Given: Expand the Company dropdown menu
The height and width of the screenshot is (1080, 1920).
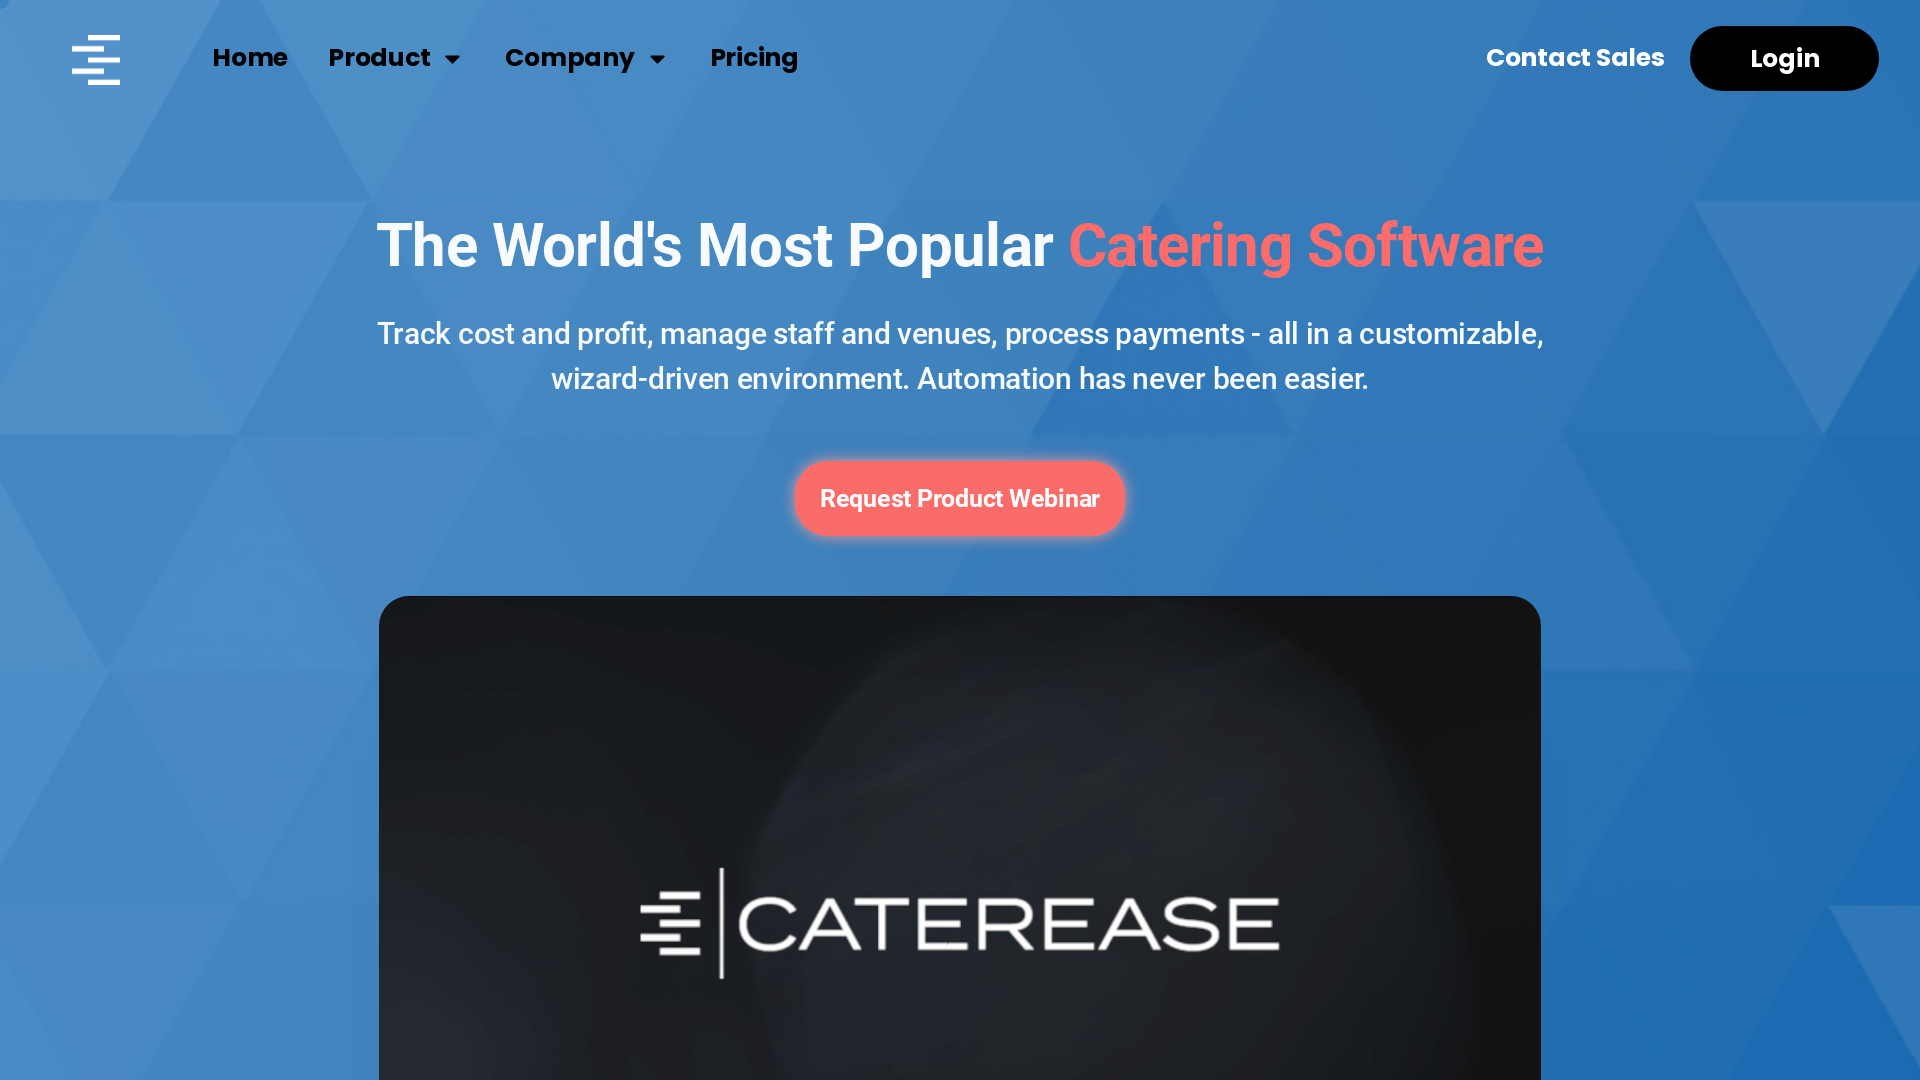Looking at the screenshot, I should [585, 58].
